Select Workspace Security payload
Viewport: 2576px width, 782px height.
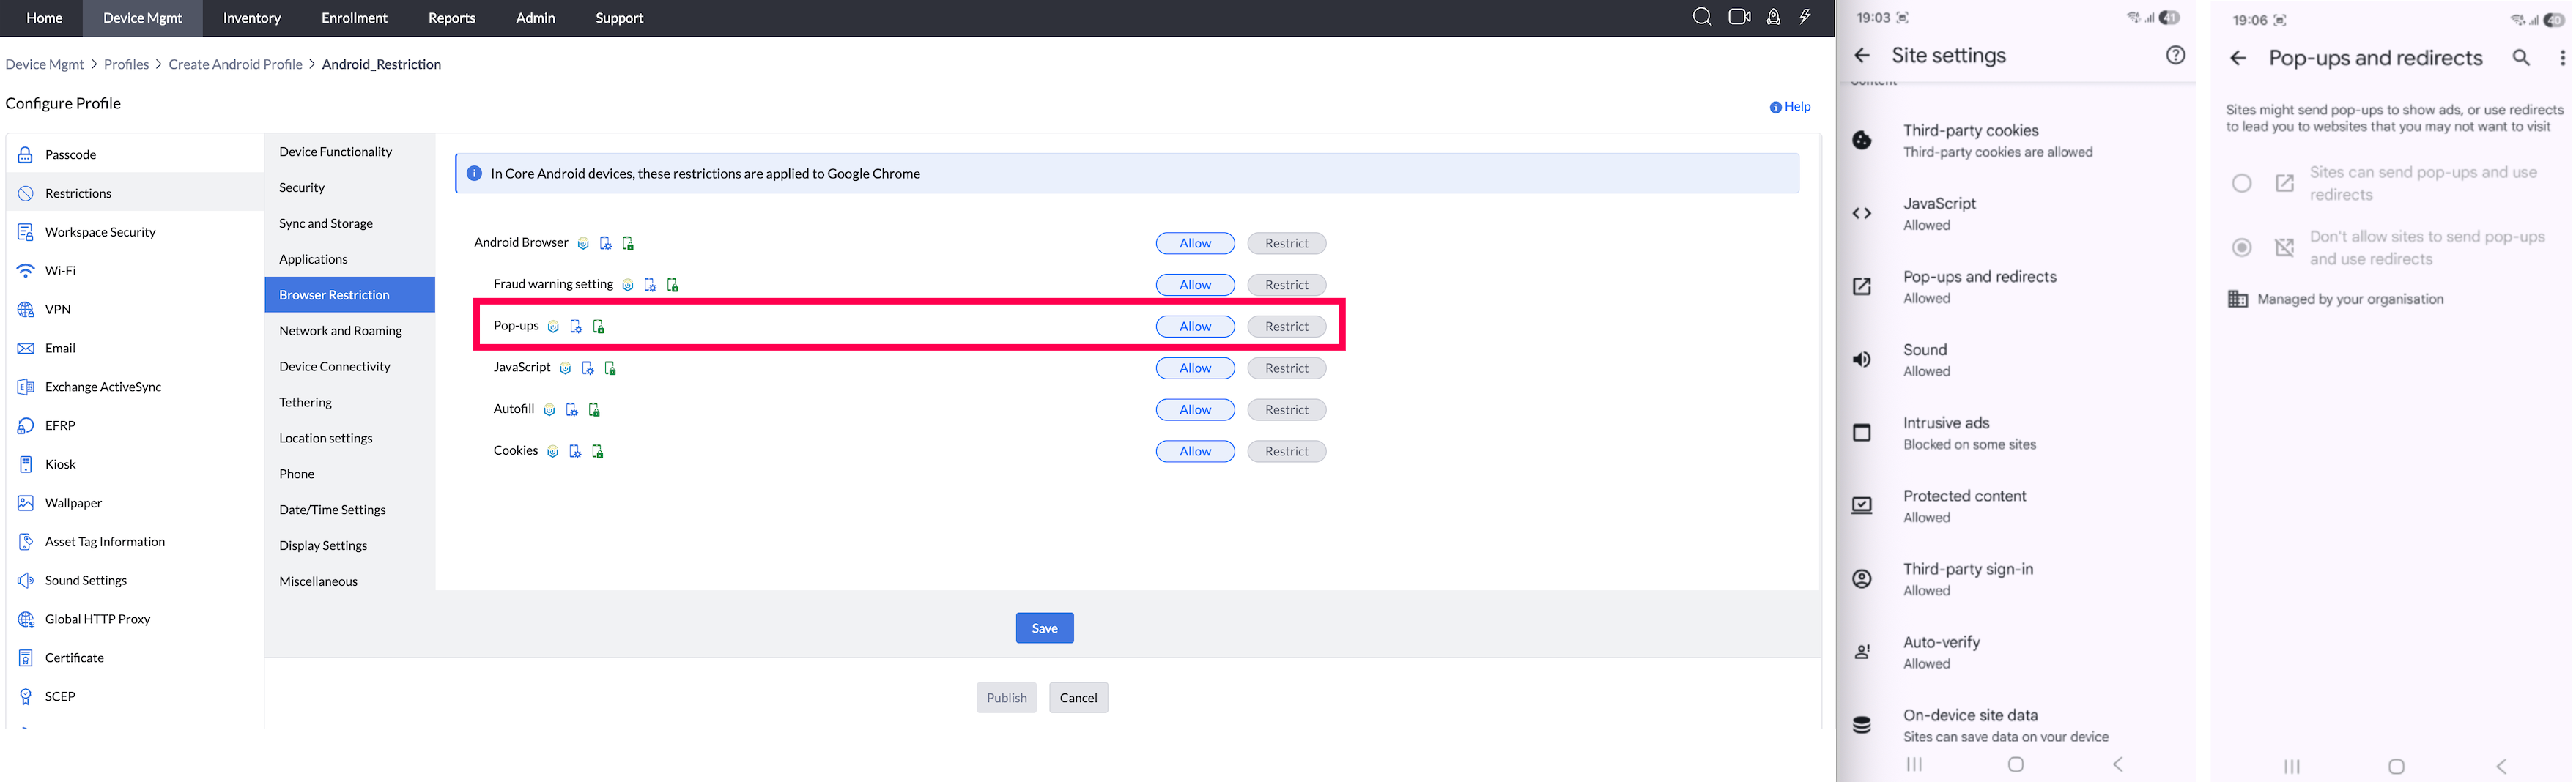pos(135,232)
